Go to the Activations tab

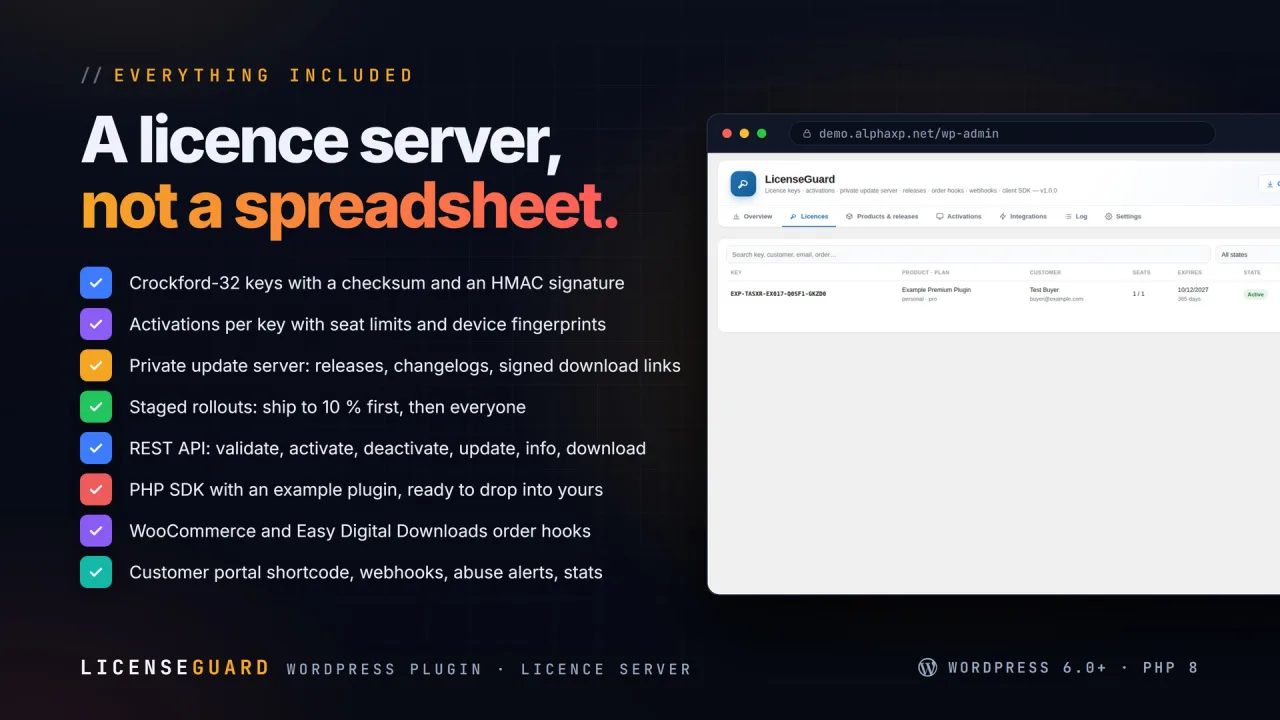(958, 216)
